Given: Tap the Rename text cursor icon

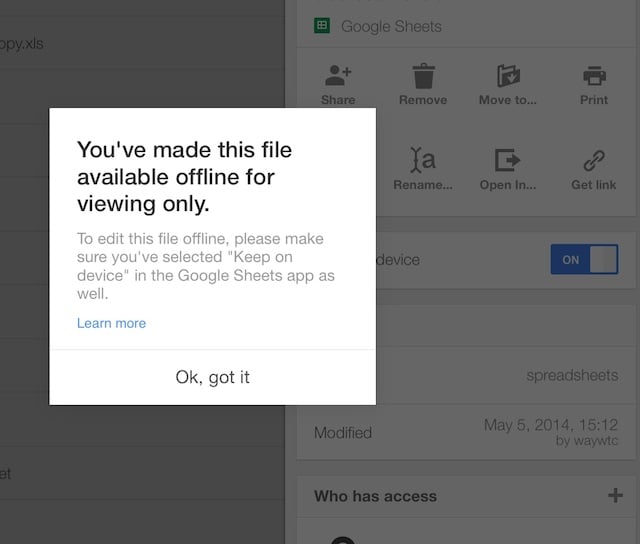Looking at the screenshot, I should click(423, 160).
